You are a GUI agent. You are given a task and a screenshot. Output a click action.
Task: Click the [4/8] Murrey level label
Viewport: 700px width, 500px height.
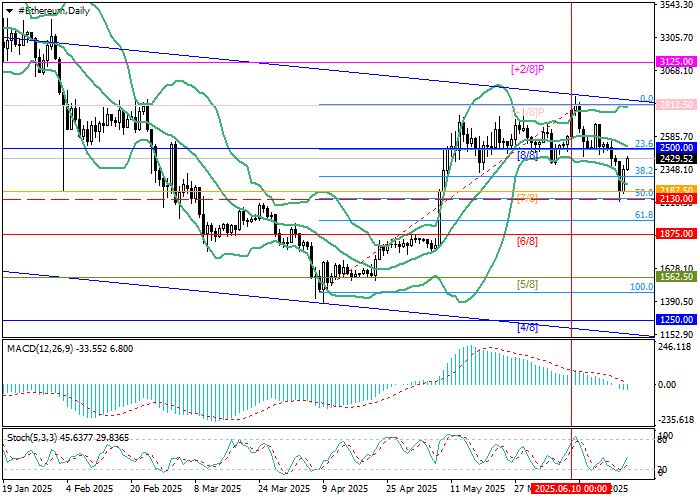[x=528, y=327]
